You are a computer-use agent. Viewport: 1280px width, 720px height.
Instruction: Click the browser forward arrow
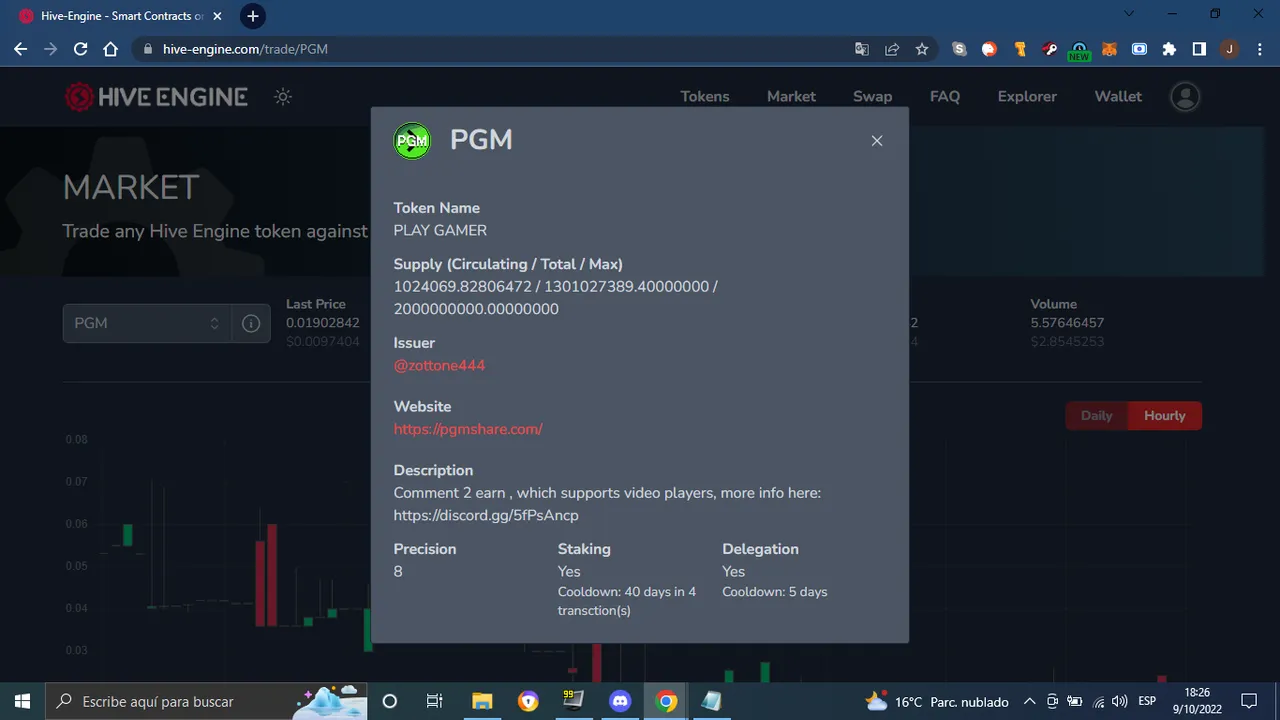click(50, 49)
